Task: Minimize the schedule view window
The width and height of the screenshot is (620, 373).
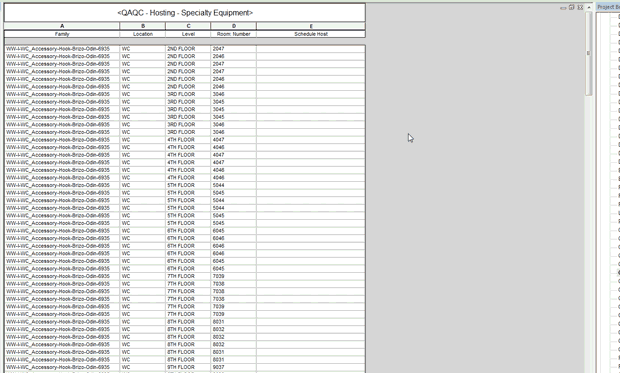Action: (x=563, y=8)
